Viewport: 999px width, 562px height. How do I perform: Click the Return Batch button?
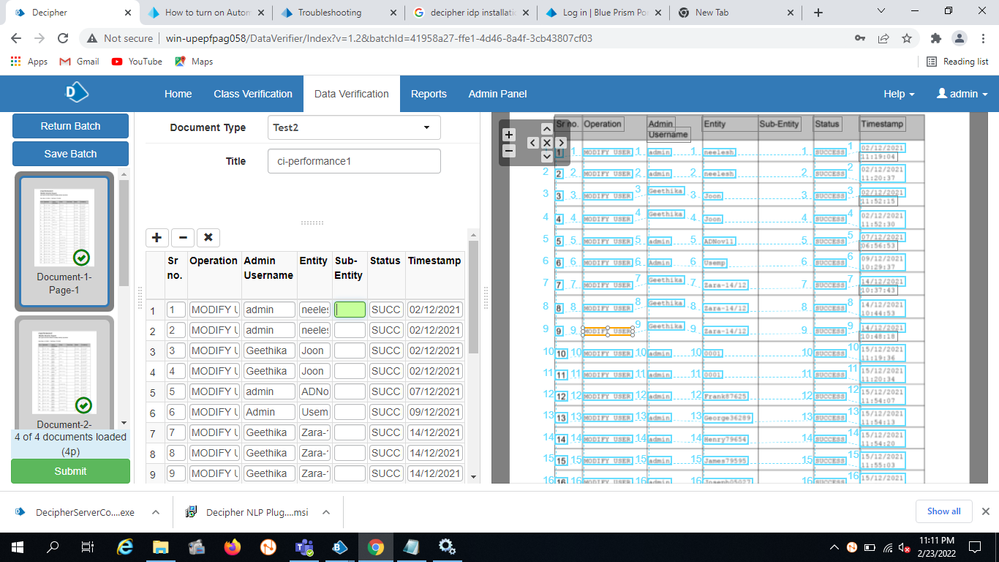point(70,126)
